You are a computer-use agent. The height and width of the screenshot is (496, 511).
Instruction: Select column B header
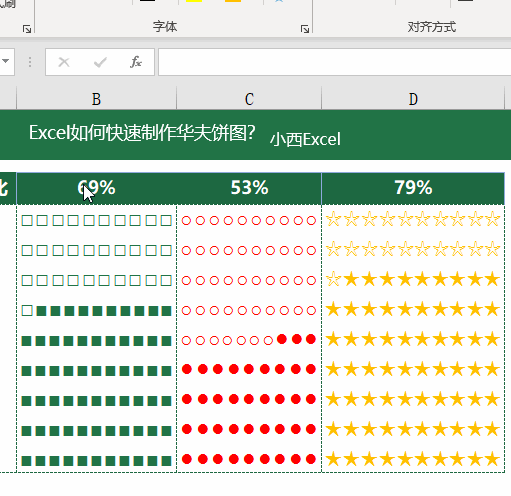click(x=96, y=99)
